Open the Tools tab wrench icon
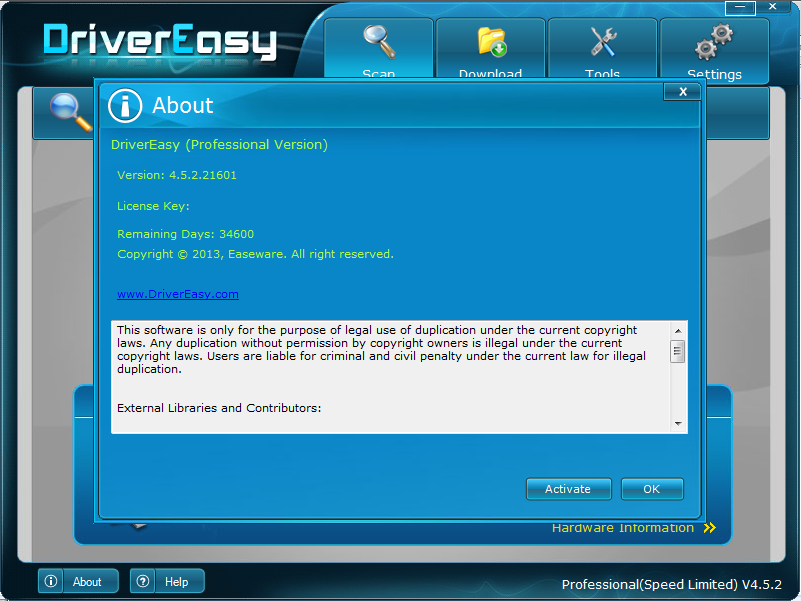Viewport: 801px width, 601px height. 603,41
